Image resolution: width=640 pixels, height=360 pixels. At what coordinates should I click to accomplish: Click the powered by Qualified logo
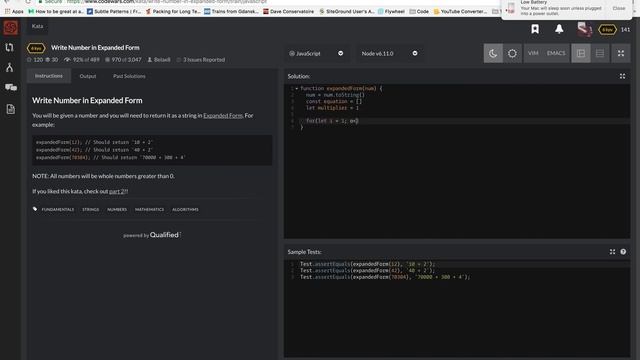[x=152, y=235]
